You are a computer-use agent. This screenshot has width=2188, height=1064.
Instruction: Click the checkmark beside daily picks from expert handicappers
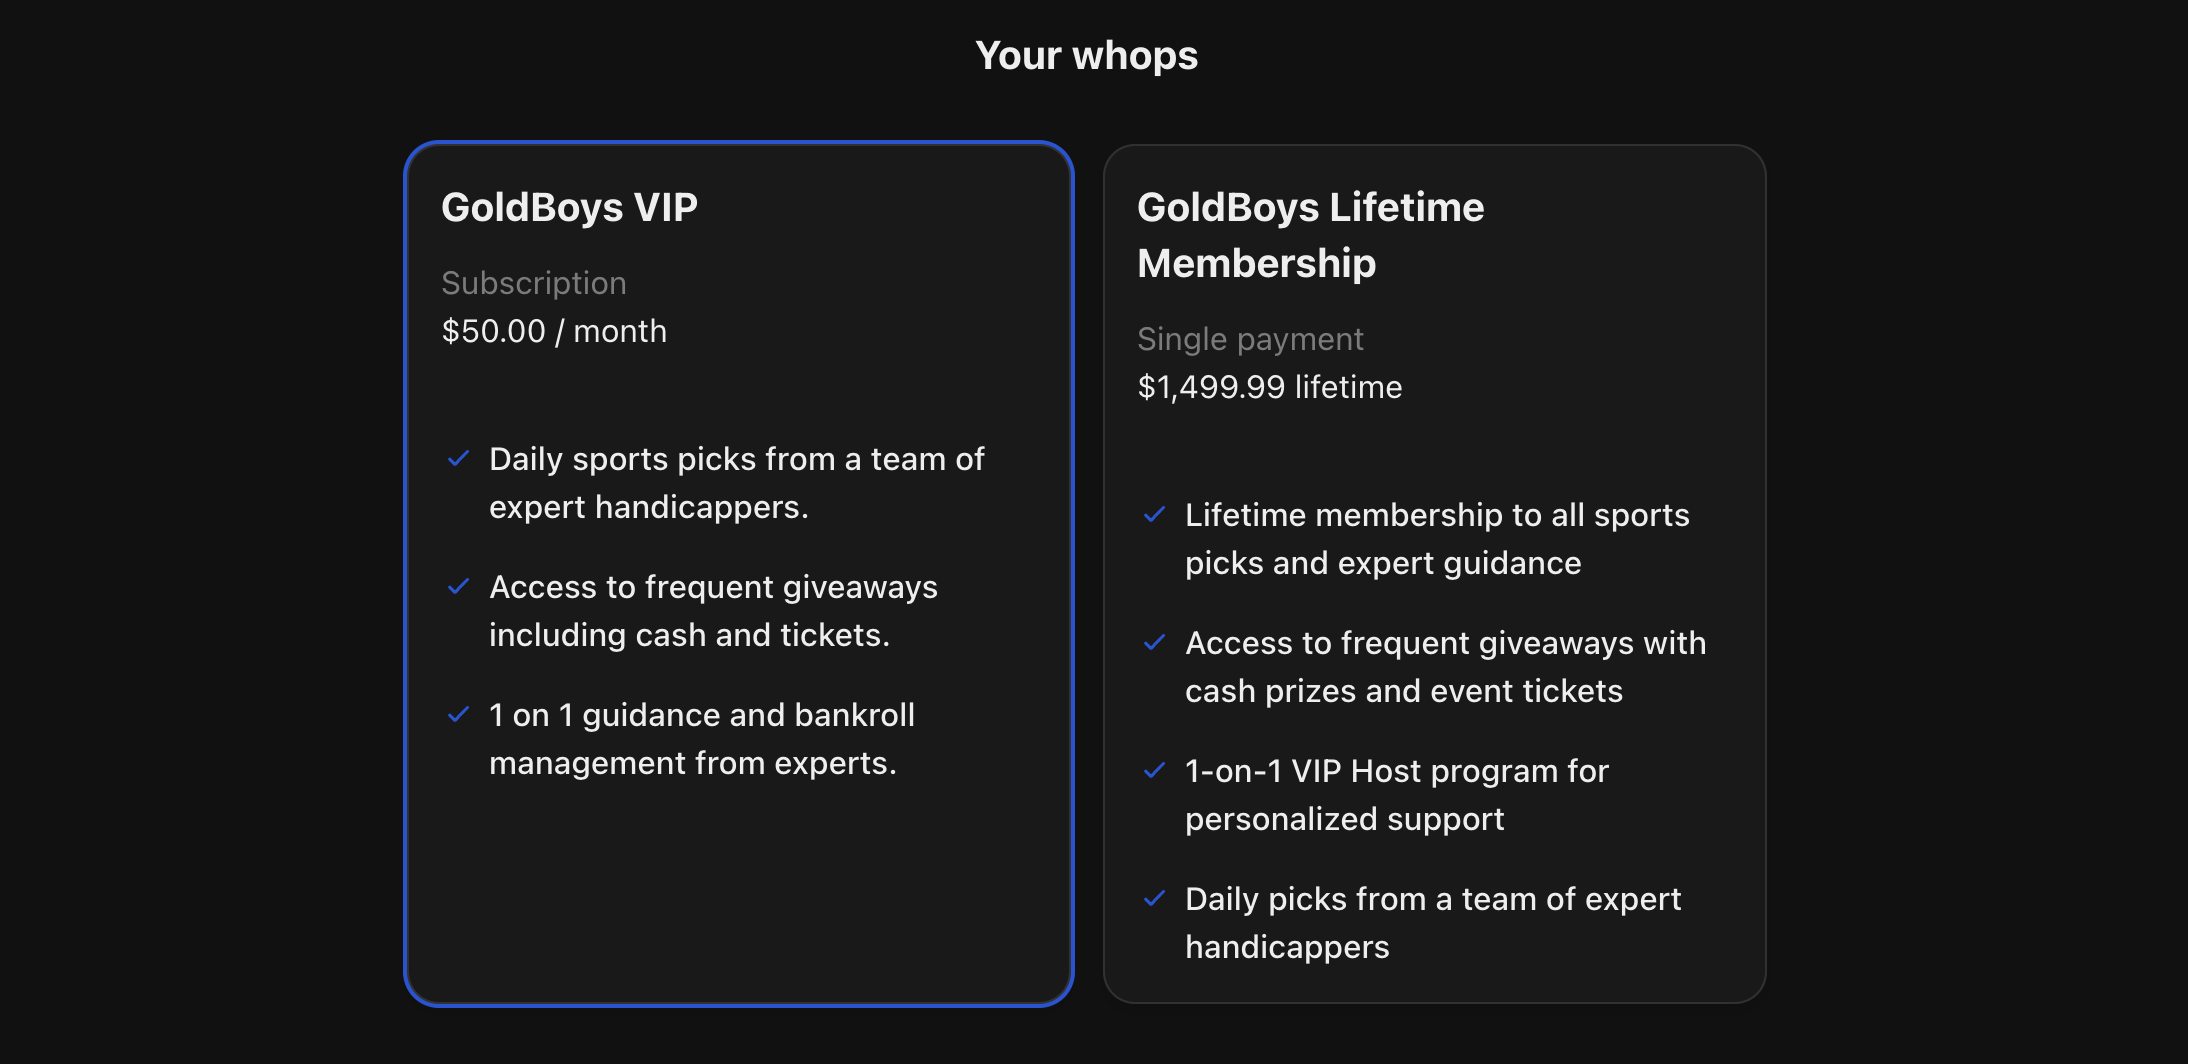point(1155,899)
